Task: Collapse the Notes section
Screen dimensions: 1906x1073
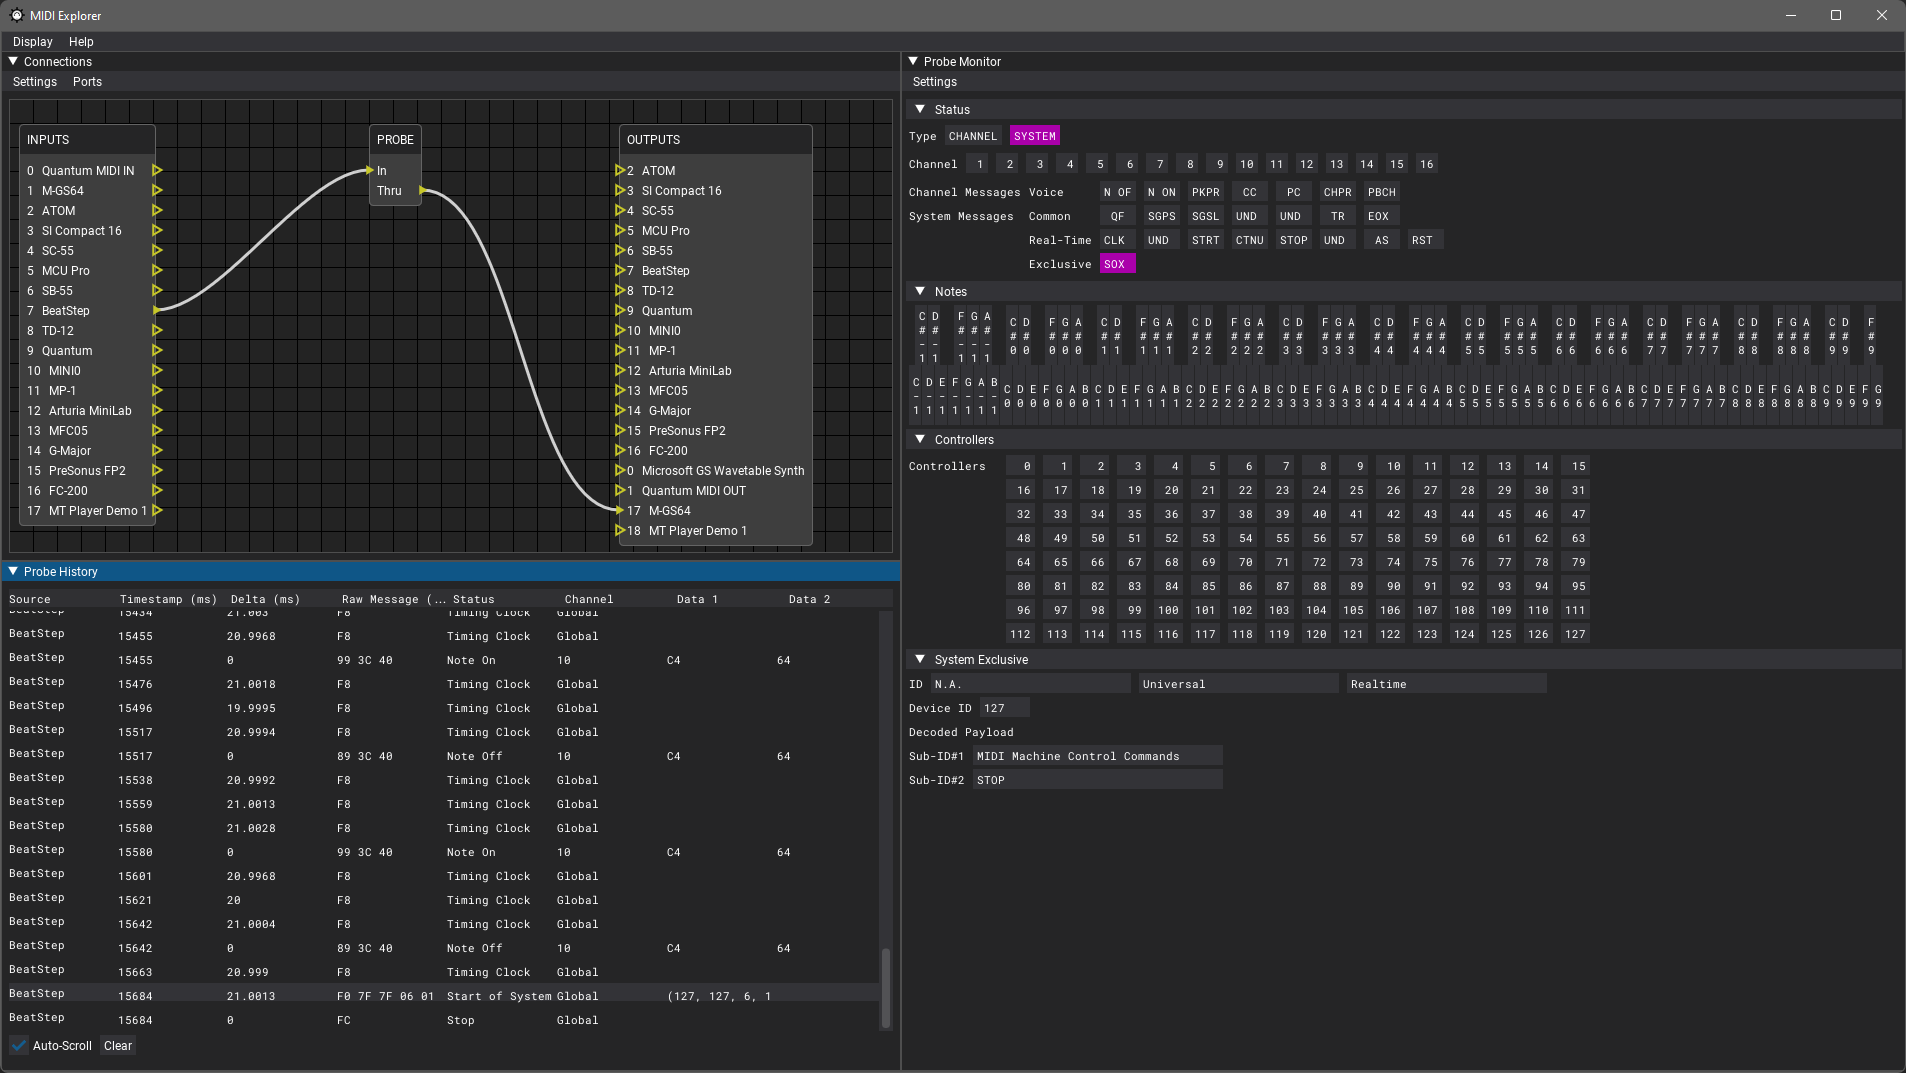Action: (x=920, y=291)
